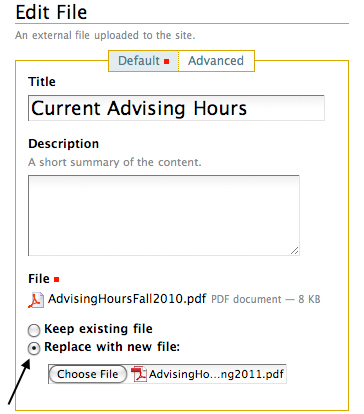364x414 pixels.
Task: Click the PDF icon beside AdvisingHo...ng2011.pdf
Action: [x=139, y=374]
